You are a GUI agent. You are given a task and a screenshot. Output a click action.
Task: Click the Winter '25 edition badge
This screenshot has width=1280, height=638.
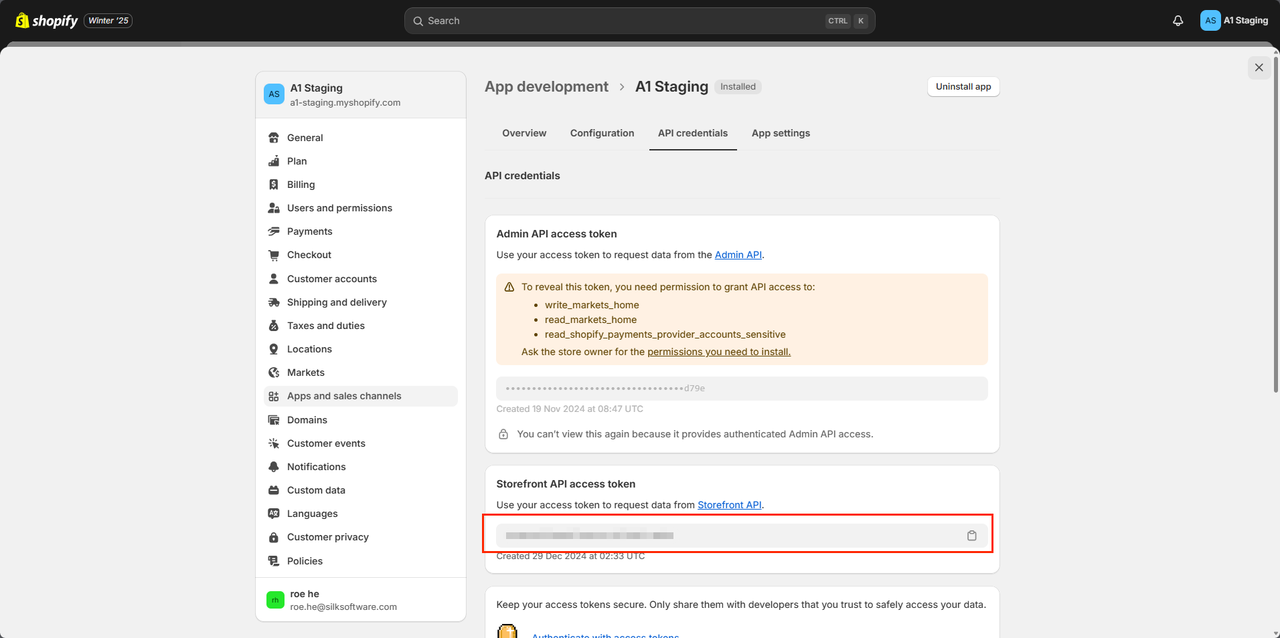(x=108, y=20)
